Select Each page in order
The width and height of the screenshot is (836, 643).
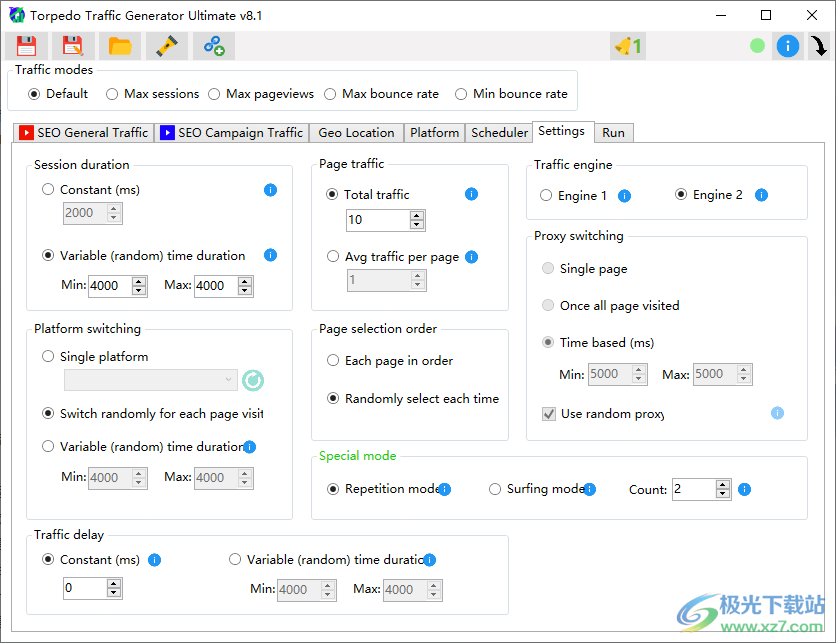click(390, 361)
